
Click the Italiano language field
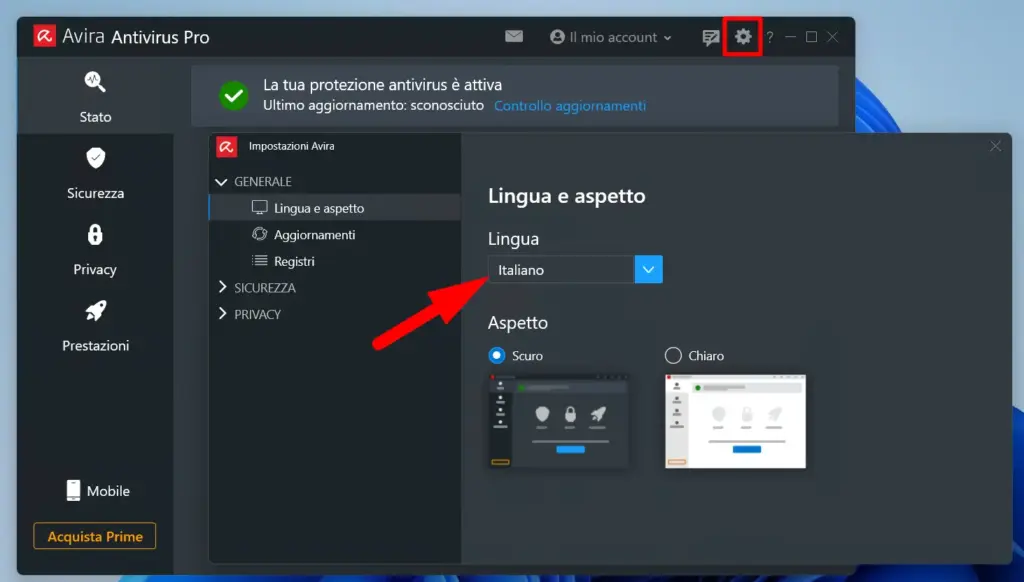561,269
